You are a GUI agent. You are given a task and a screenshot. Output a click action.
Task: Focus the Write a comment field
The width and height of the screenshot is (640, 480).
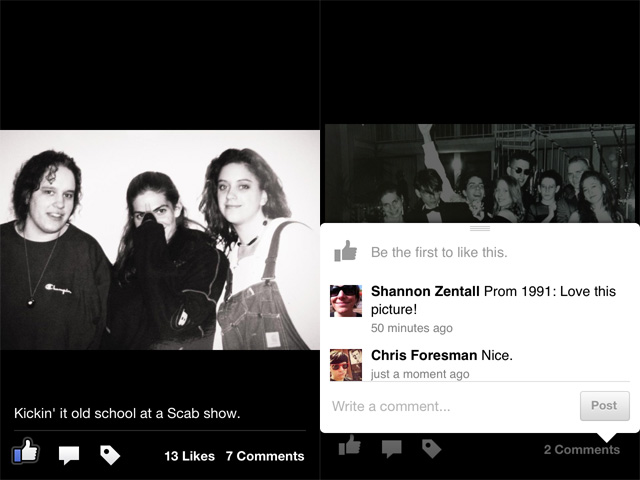pos(453,406)
